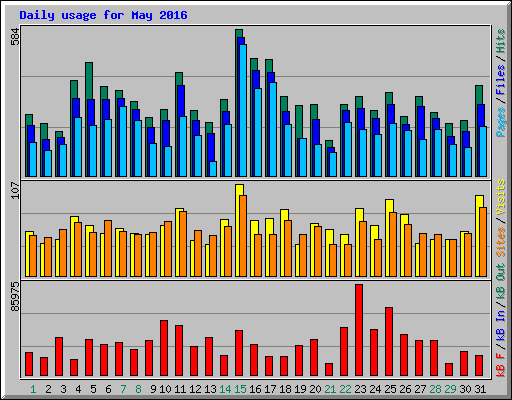
Task: Click day label 28 on the axis
Action: pos(435,389)
